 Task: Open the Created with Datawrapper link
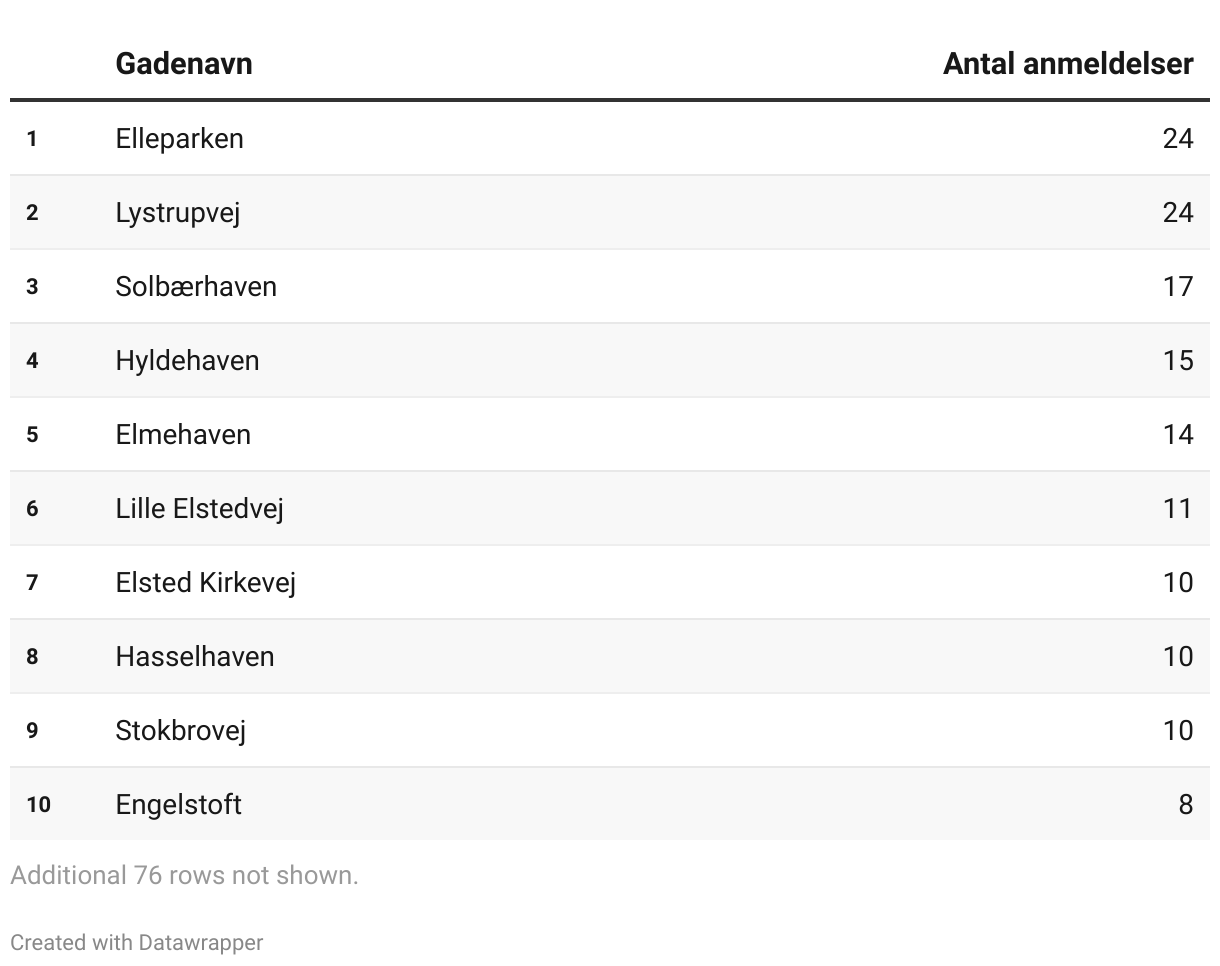coord(137,942)
